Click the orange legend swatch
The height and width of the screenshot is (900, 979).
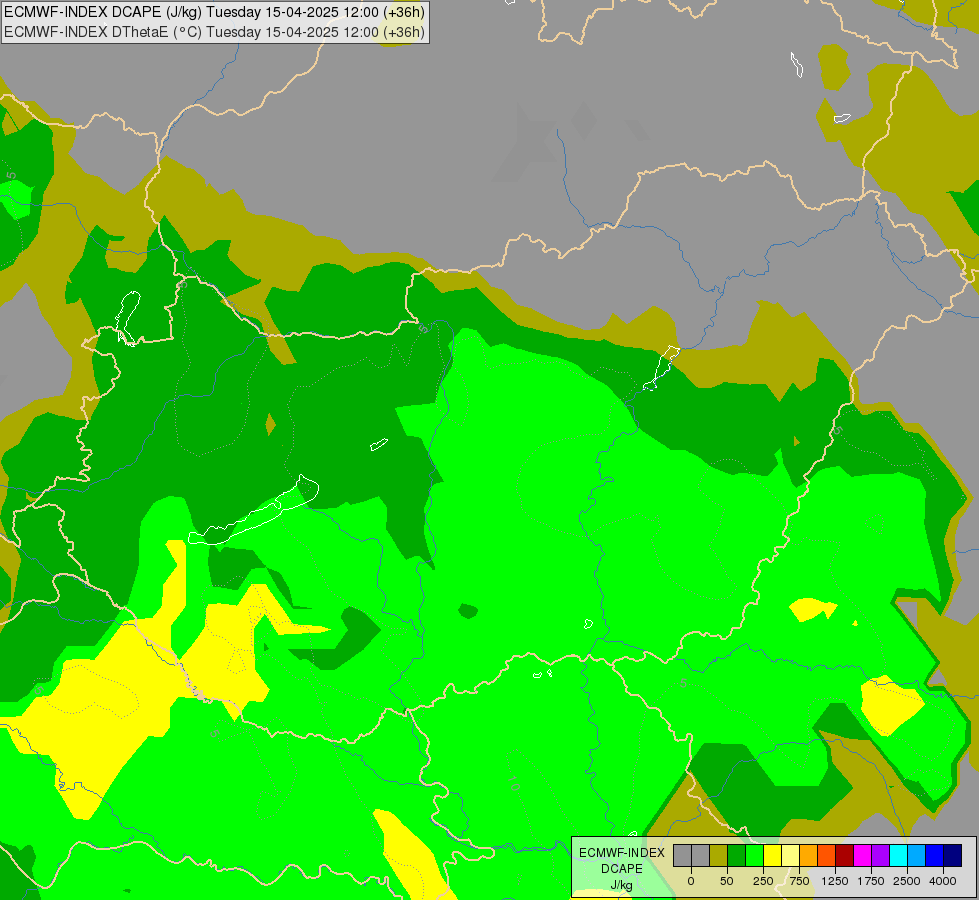pyautogui.click(x=809, y=855)
